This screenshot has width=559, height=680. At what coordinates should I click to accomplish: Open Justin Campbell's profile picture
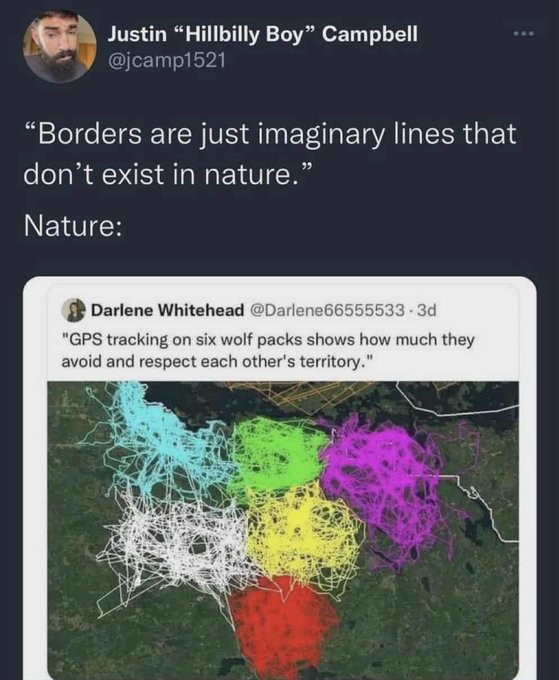point(59,46)
